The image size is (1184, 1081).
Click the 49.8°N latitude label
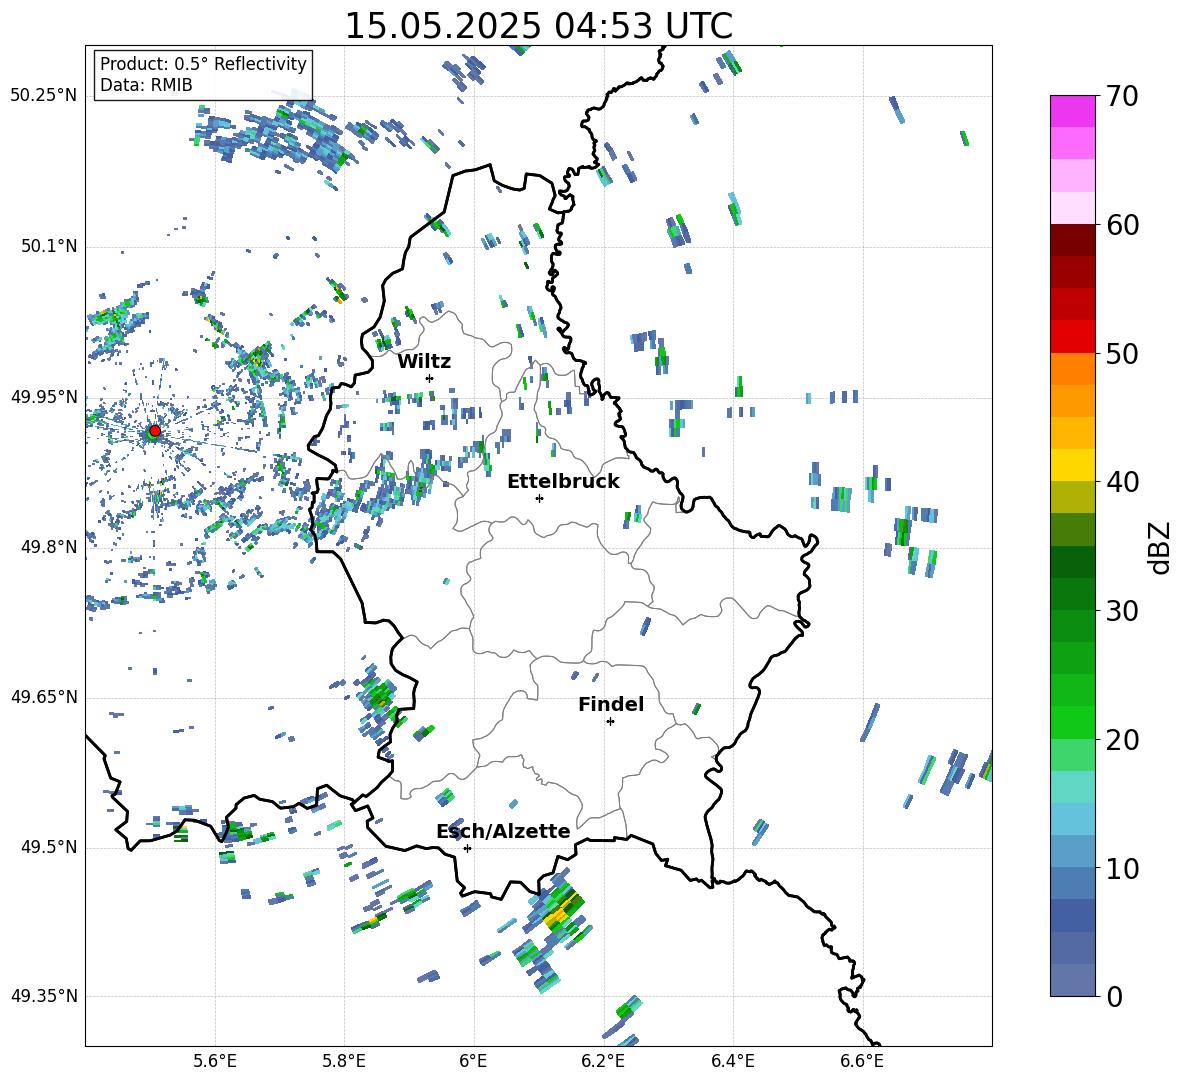48,547
